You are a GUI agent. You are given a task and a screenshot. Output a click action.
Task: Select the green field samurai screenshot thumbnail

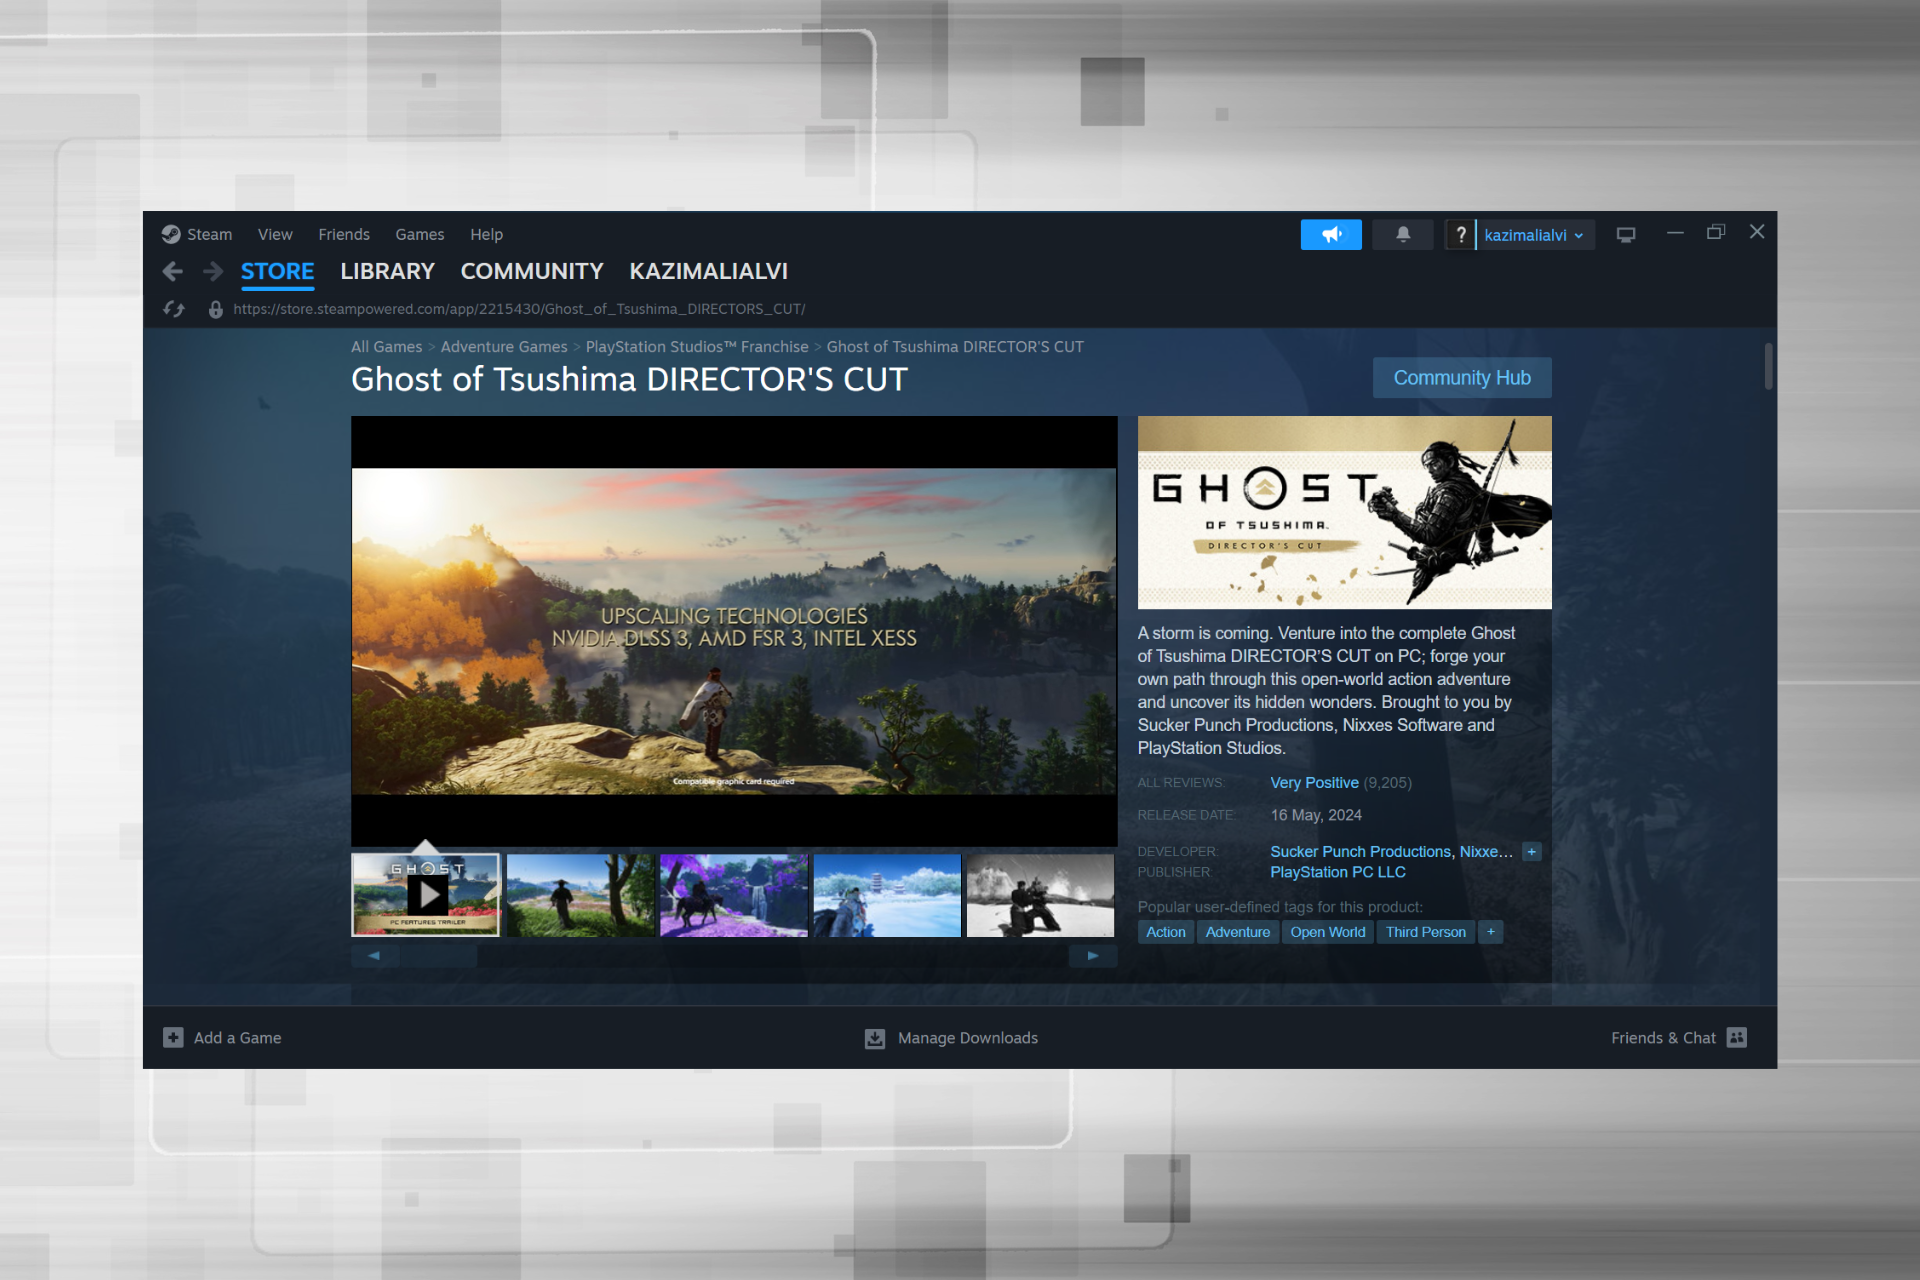[580, 895]
